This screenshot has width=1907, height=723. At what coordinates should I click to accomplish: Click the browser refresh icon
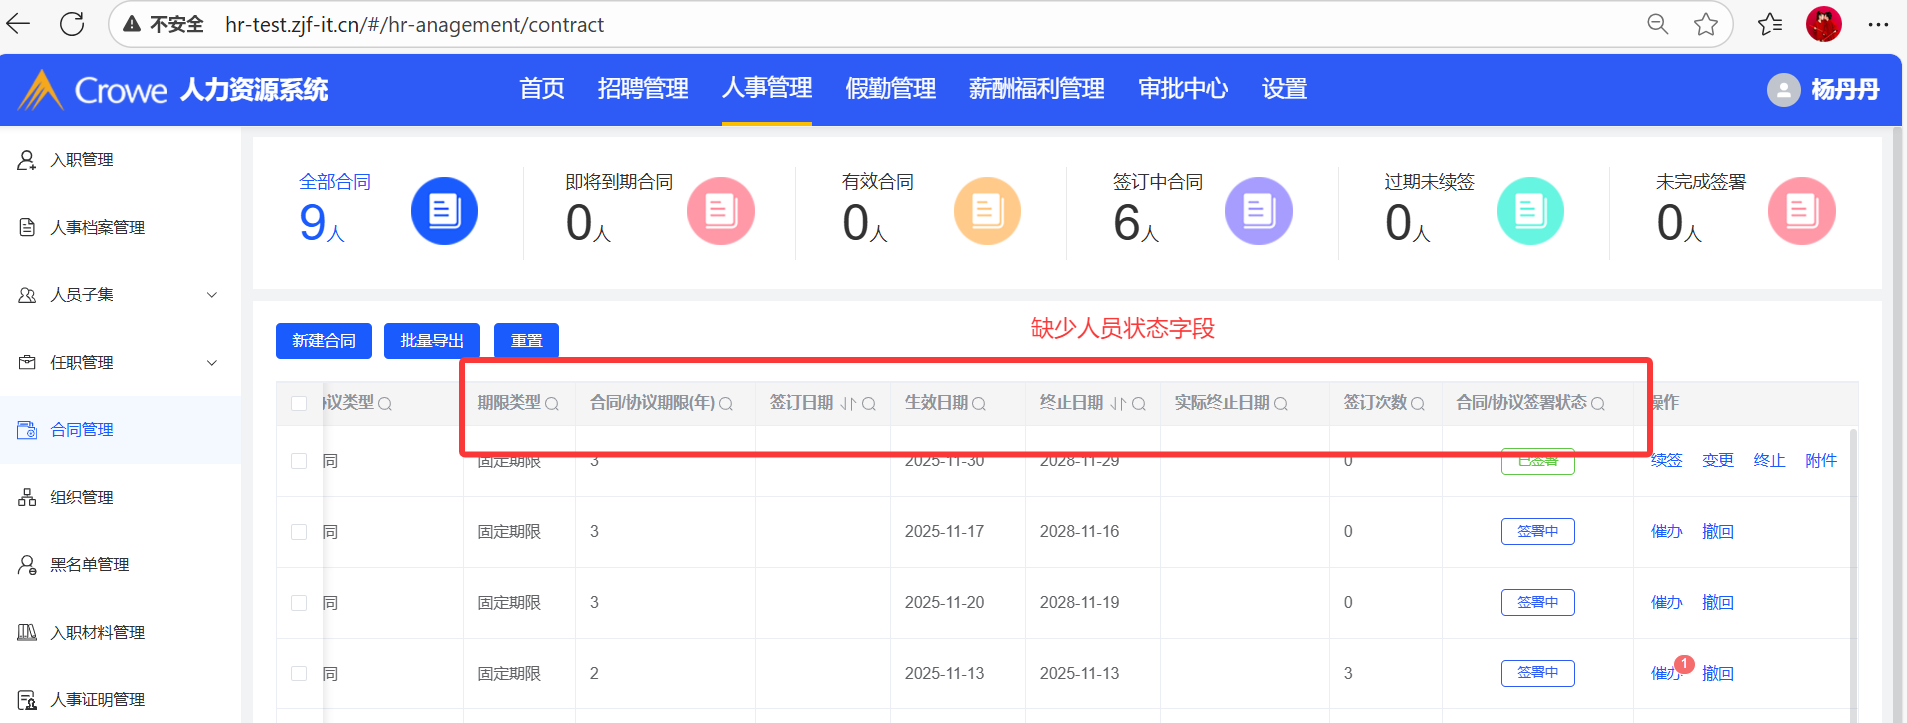(72, 24)
